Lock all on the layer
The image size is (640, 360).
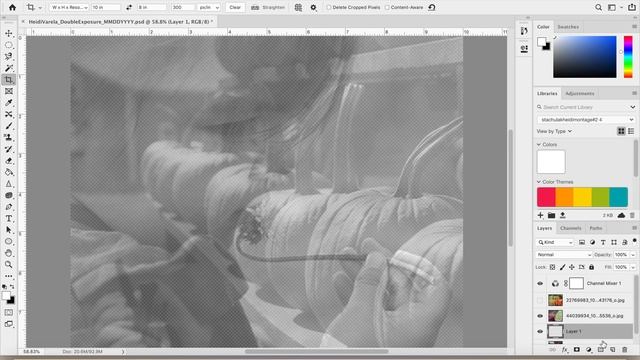pyautogui.click(x=591, y=267)
